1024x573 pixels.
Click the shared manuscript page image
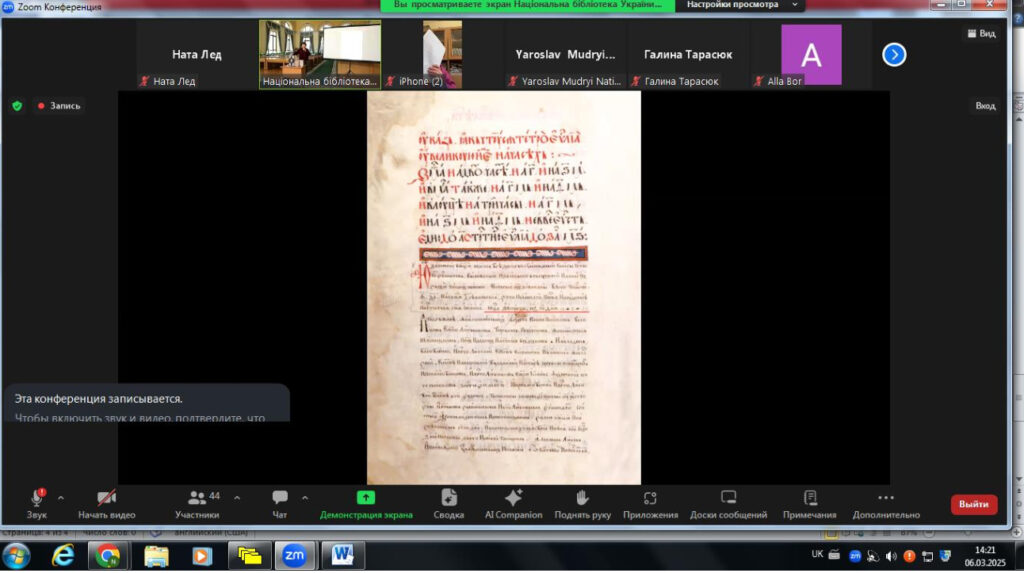(504, 287)
